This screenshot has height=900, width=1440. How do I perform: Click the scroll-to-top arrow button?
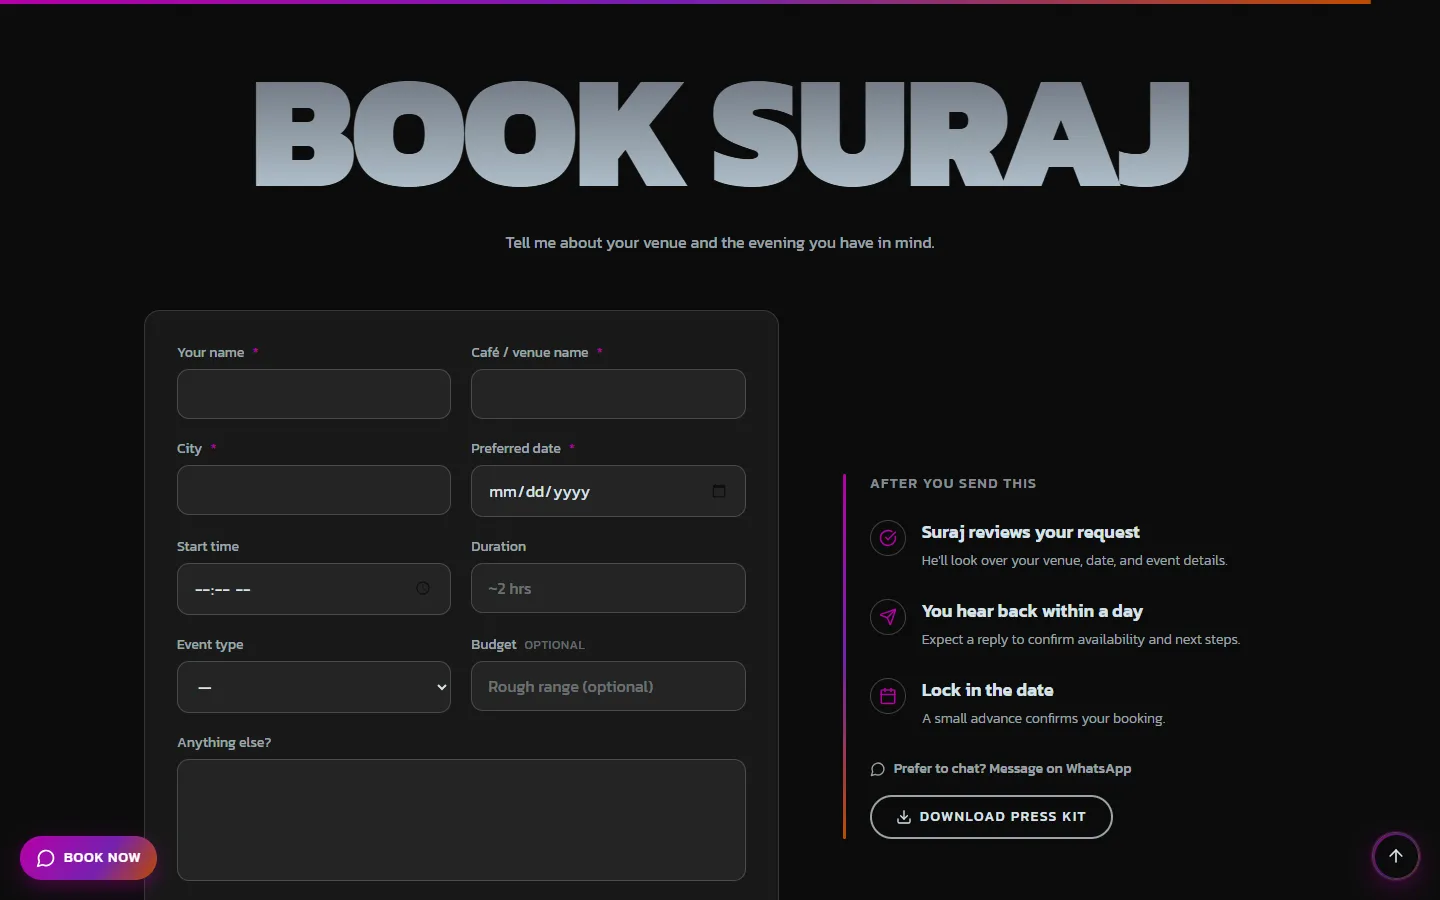(1396, 856)
